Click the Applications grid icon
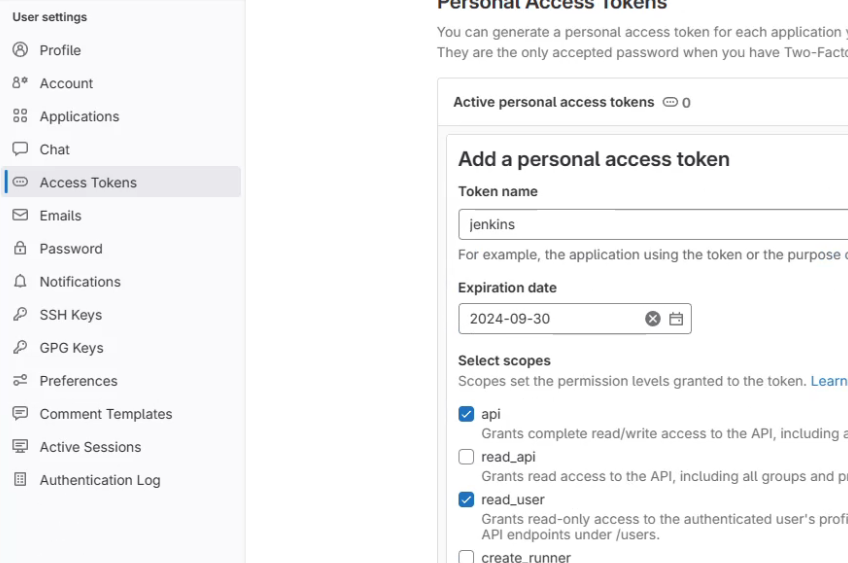 (x=20, y=116)
